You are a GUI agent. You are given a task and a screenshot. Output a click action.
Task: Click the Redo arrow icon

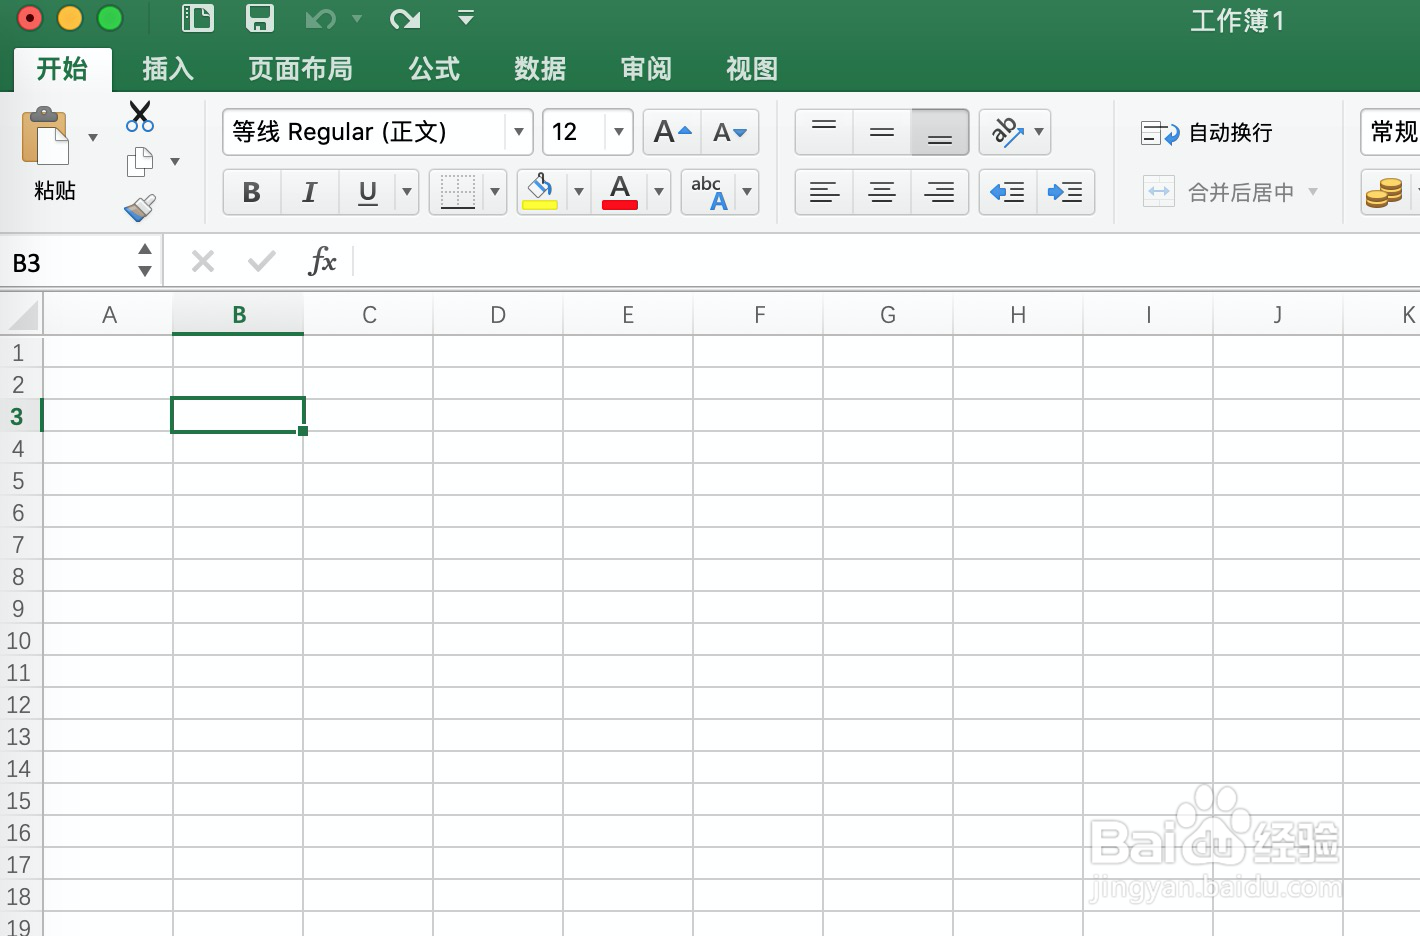(405, 18)
